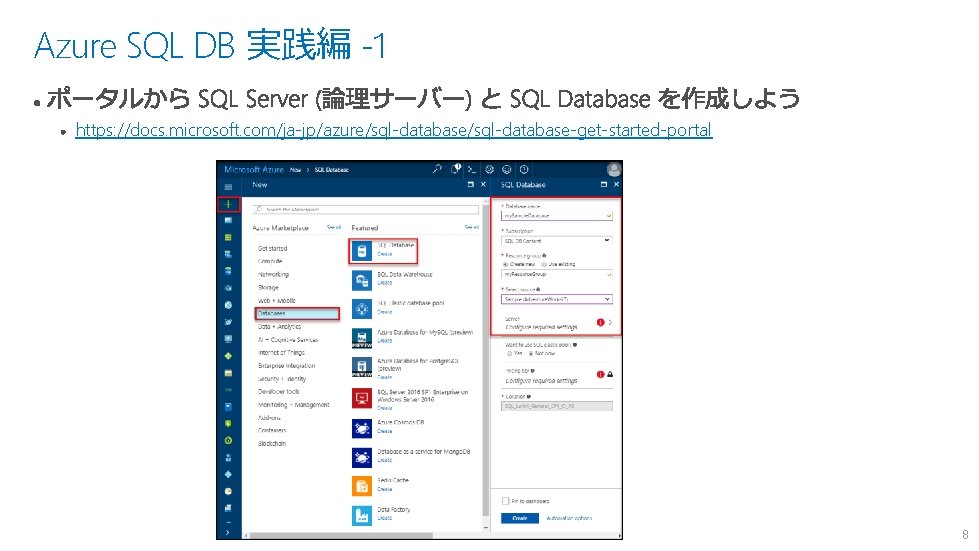The image size is (979, 551).
Task: Click the Redis Cache orange icon
Action: 362,486
